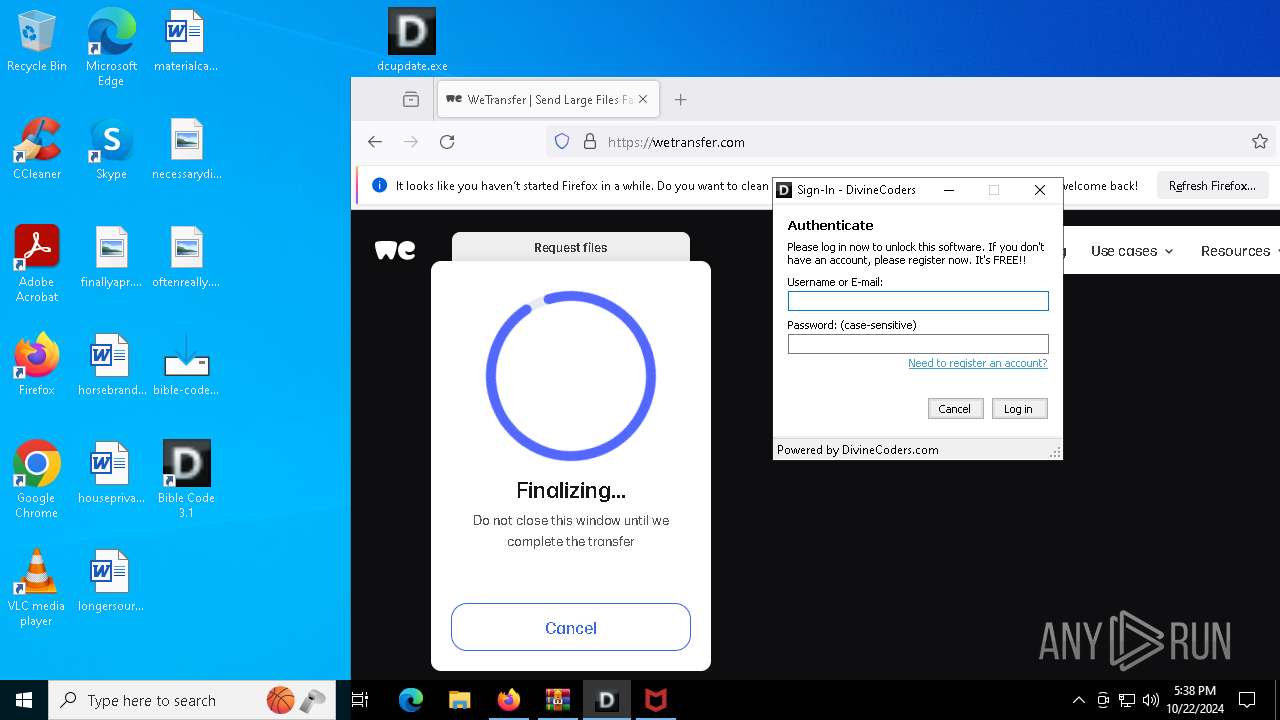Open File Explorer from taskbar
The height and width of the screenshot is (720, 1280).
pyautogui.click(x=460, y=700)
